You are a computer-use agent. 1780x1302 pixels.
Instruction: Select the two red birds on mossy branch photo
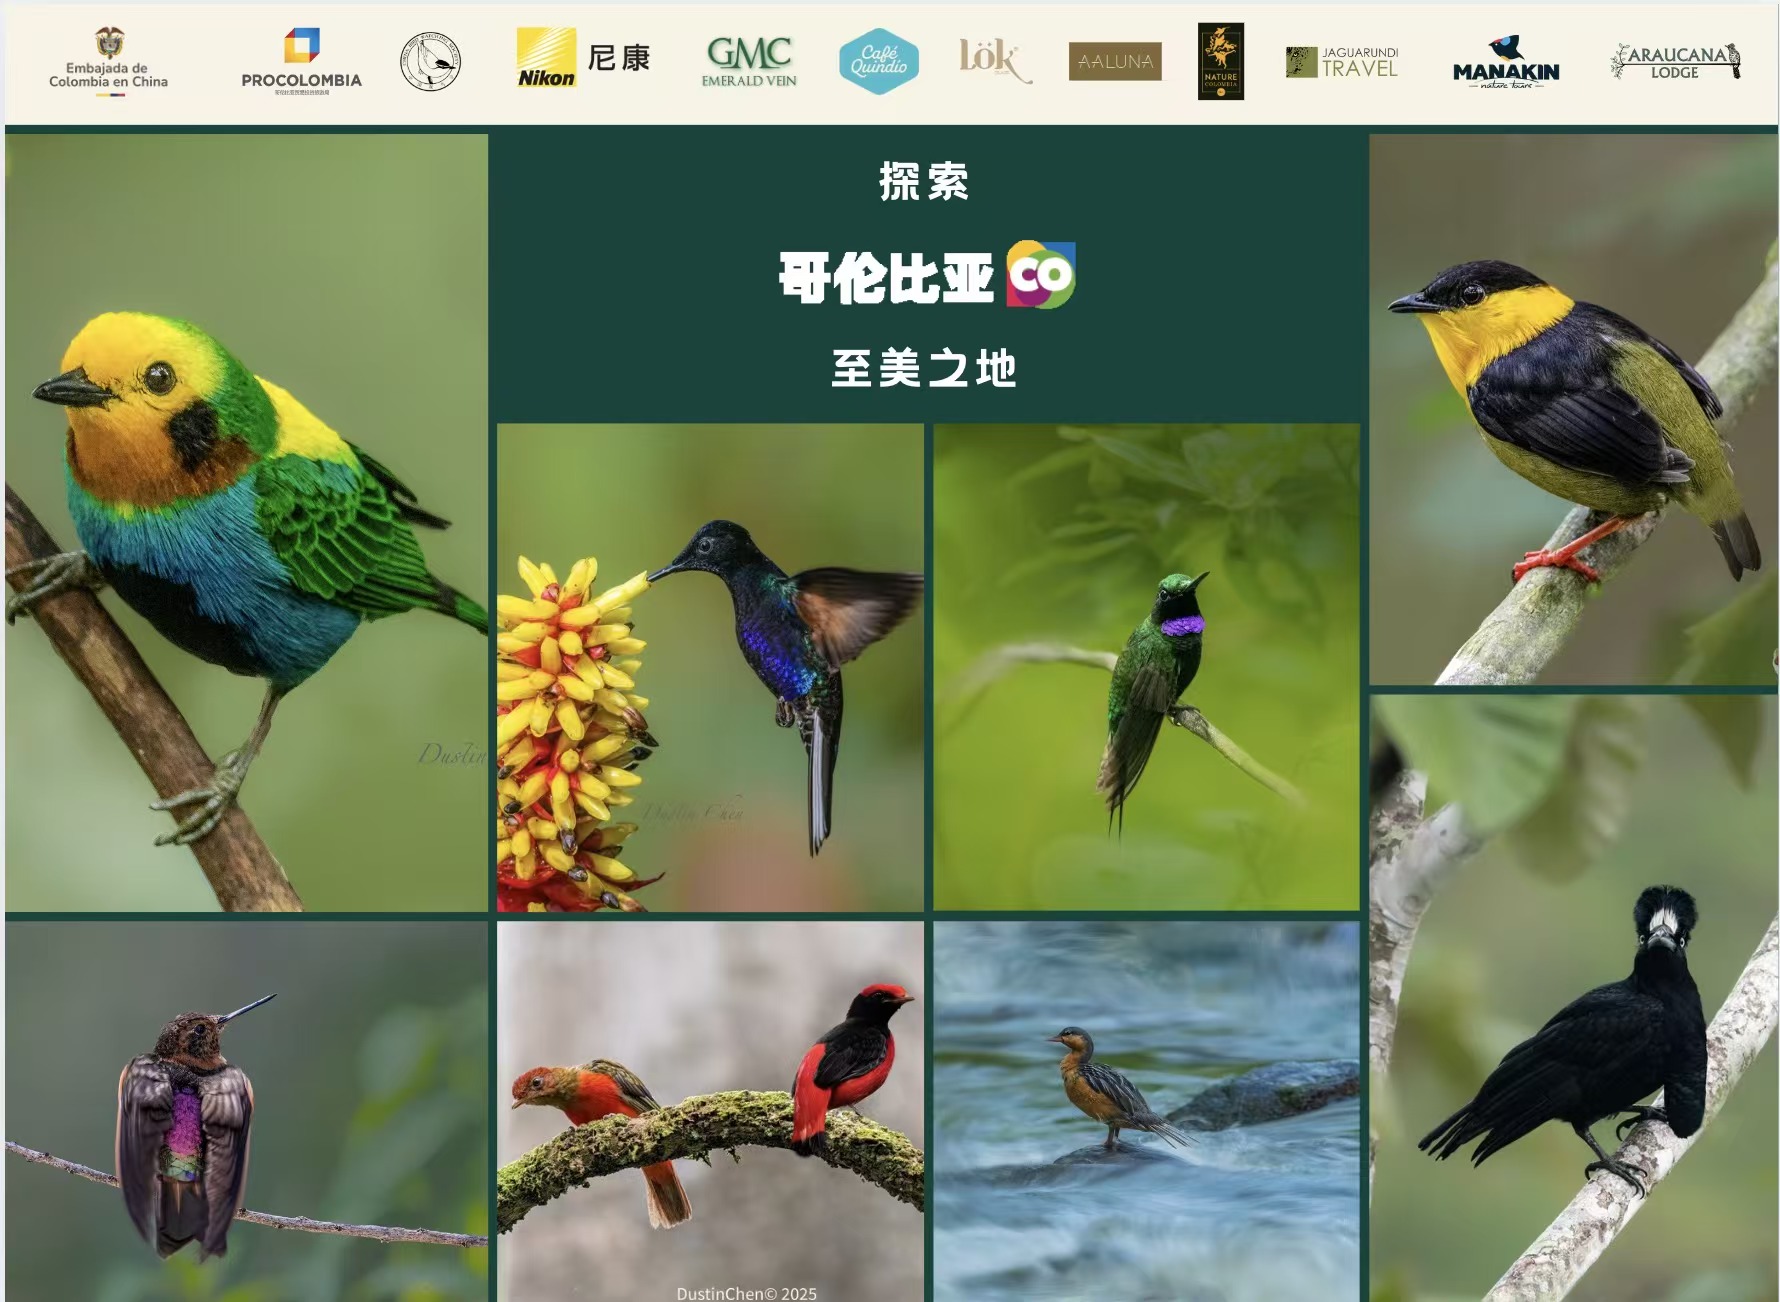710,1111
